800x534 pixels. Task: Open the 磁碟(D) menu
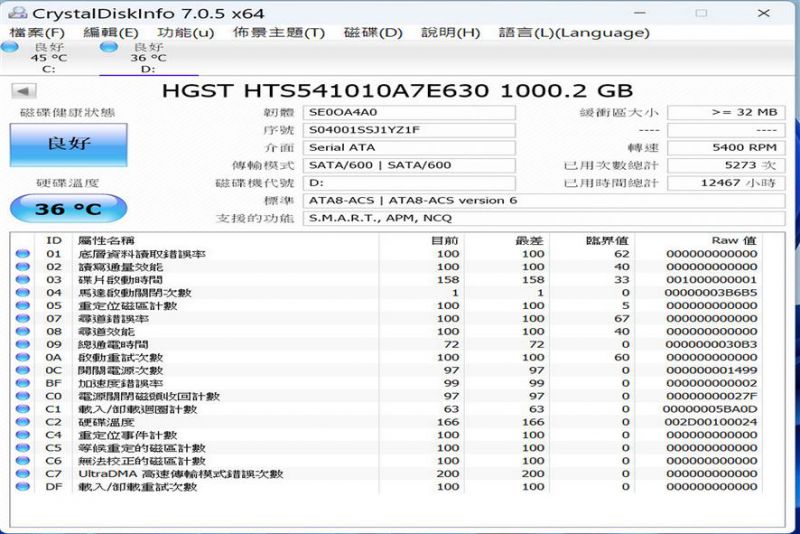(x=373, y=33)
